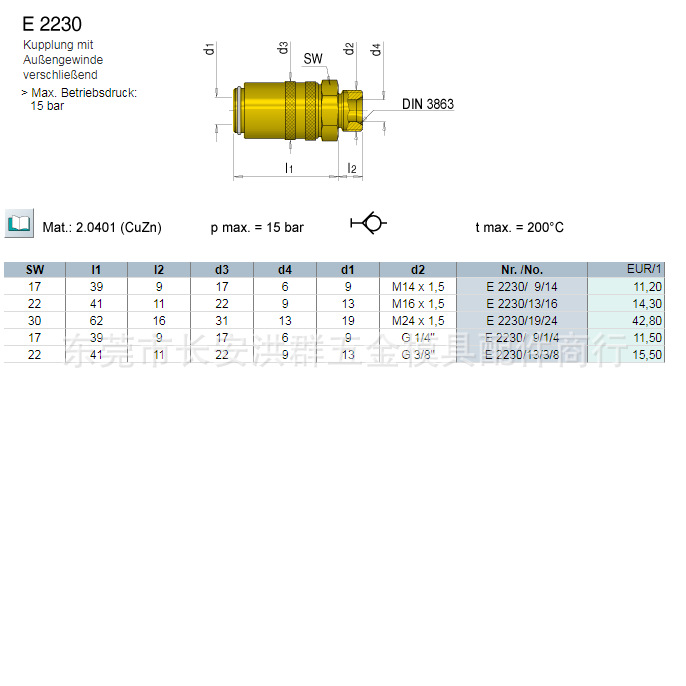Select part number E 2230/ 9/14

pos(522,287)
